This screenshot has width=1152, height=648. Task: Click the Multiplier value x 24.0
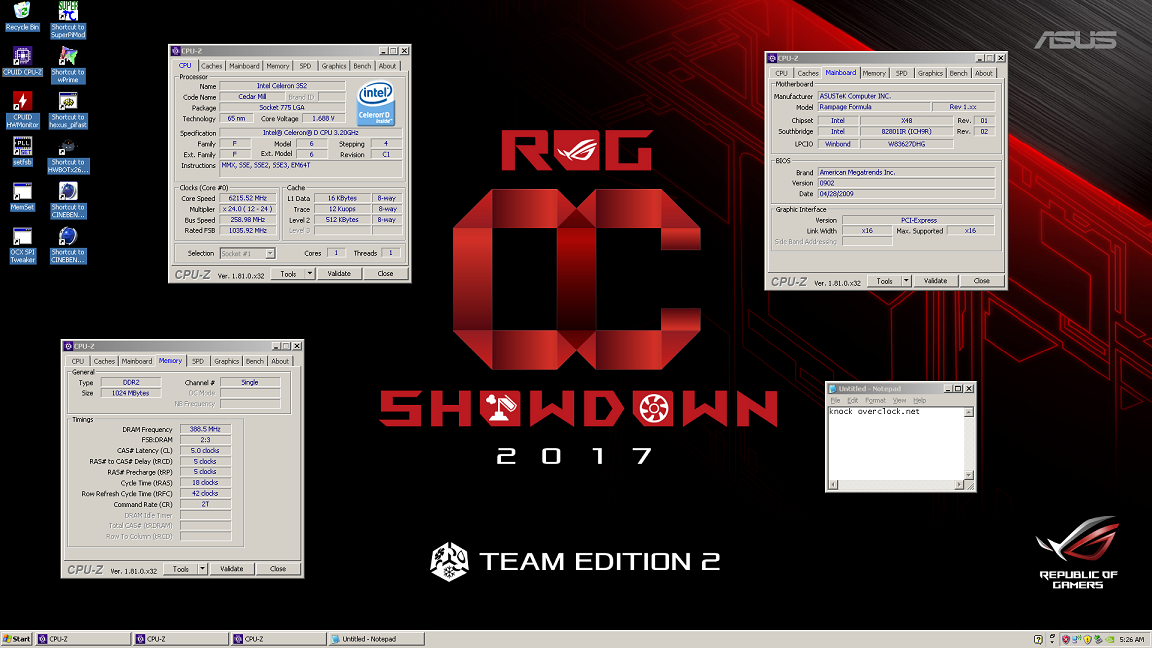[248, 209]
